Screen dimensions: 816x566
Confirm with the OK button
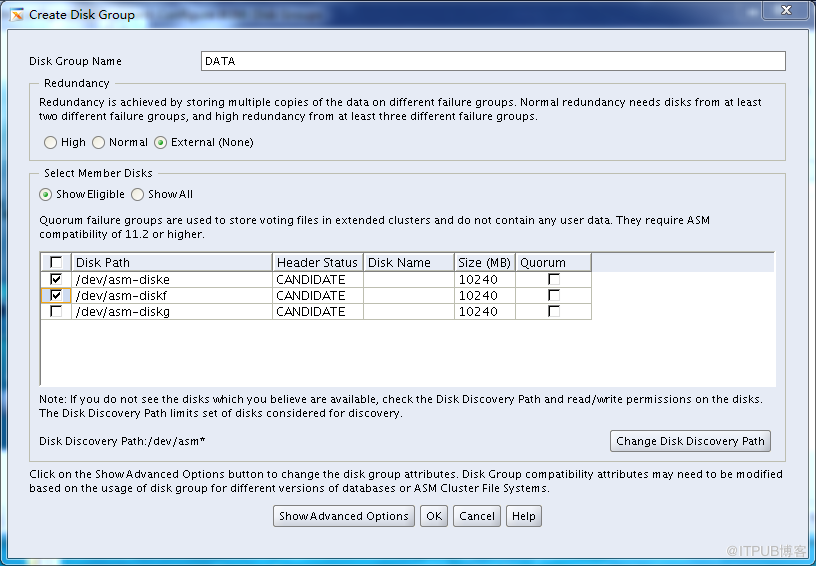tap(433, 517)
